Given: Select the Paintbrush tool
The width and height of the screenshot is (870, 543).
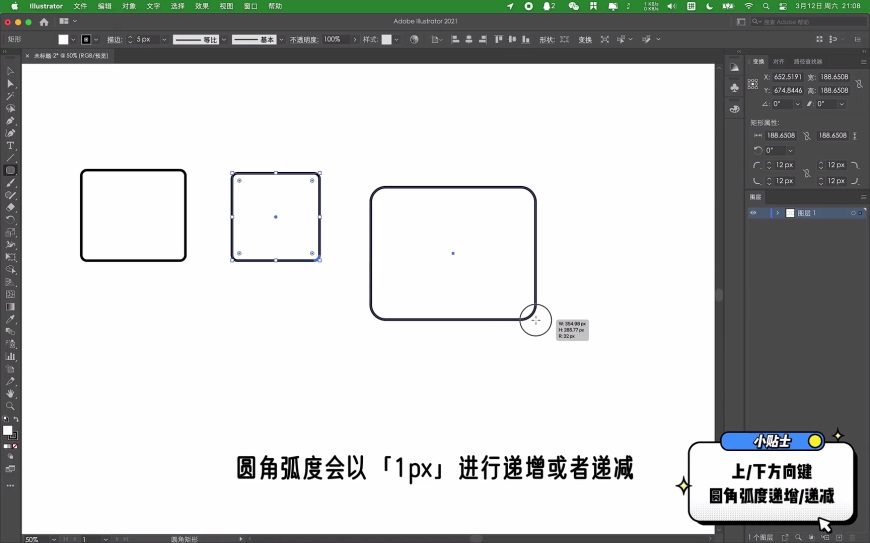Looking at the screenshot, I should click(x=10, y=183).
